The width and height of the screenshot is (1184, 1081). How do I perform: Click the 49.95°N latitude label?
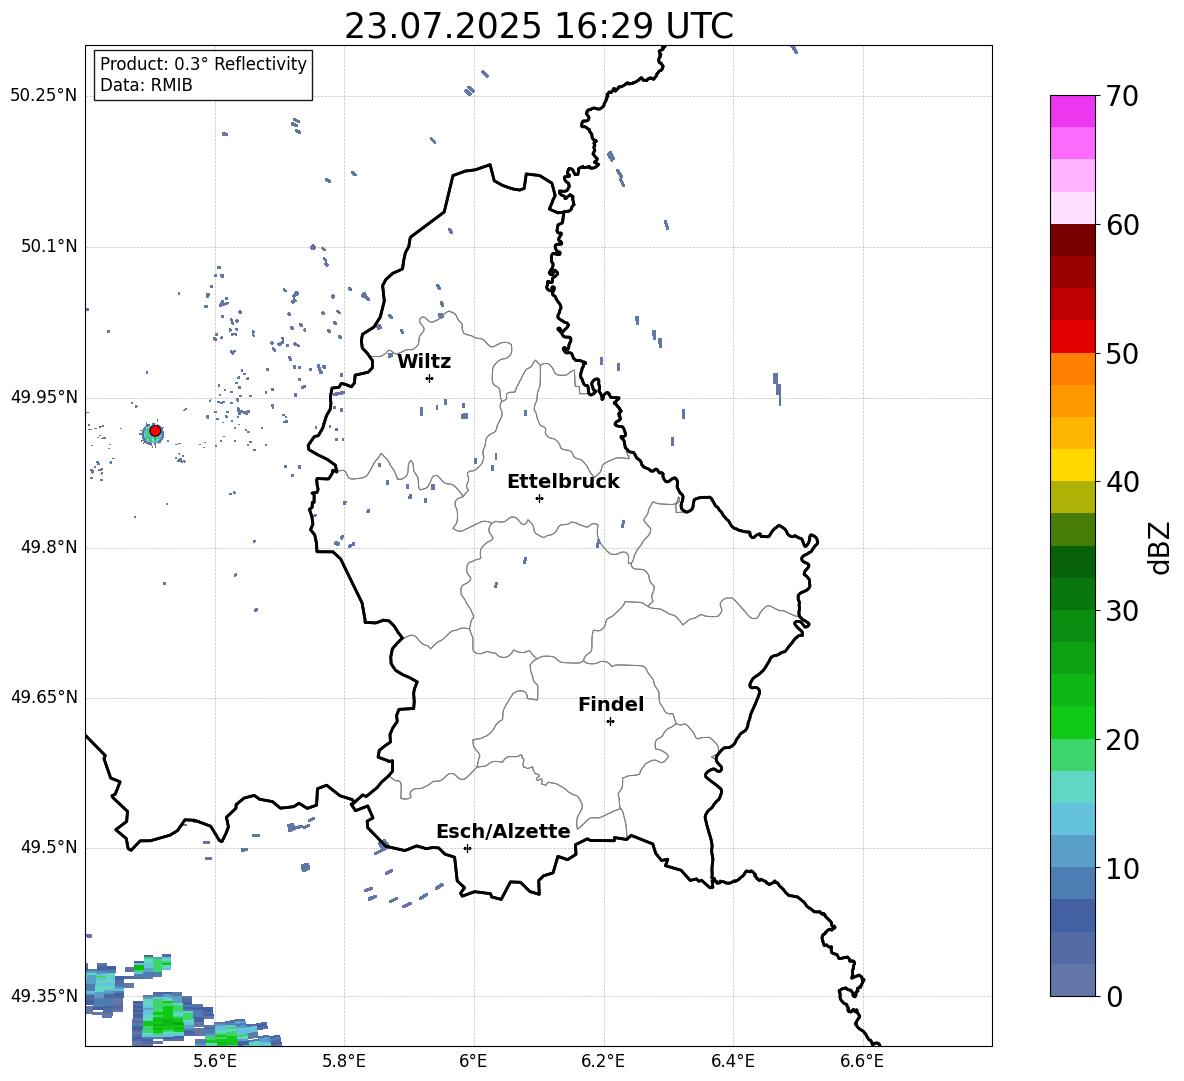pyautogui.click(x=44, y=397)
